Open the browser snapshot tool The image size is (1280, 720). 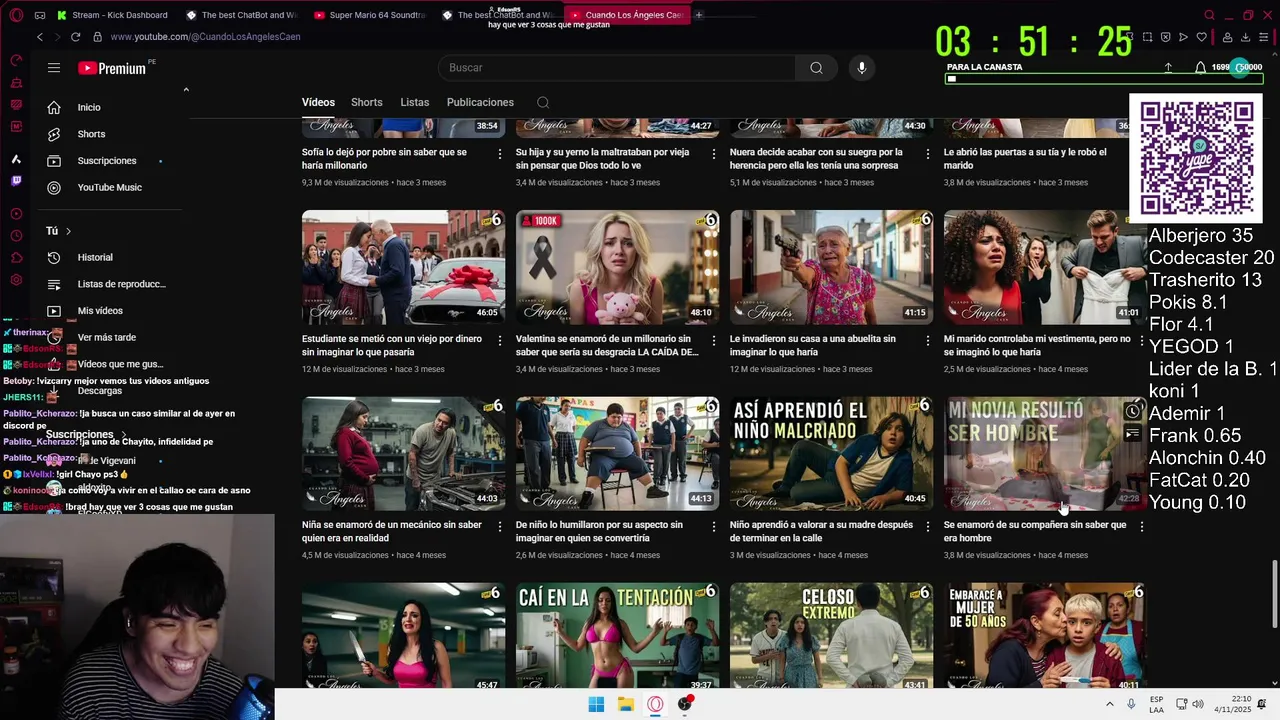coord(1149,37)
